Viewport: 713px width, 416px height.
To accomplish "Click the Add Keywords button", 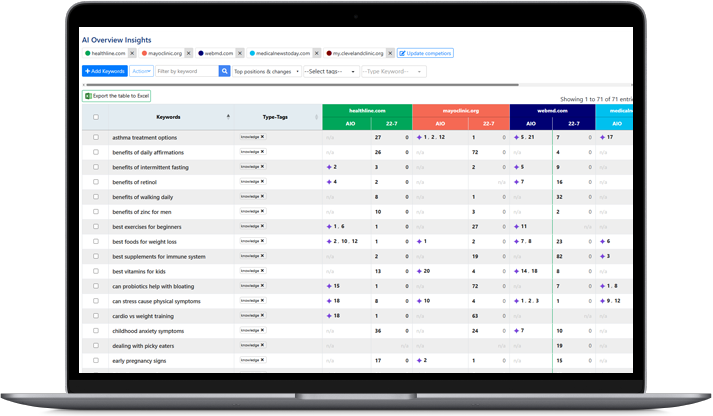I will click(x=105, y=71).
